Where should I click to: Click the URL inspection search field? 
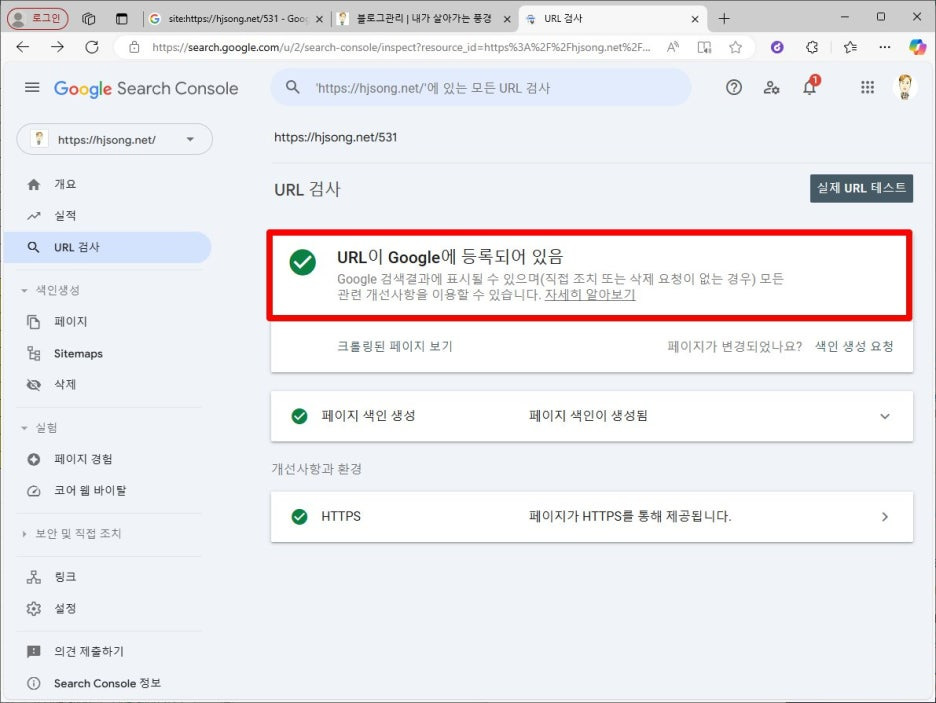point(481,88)
